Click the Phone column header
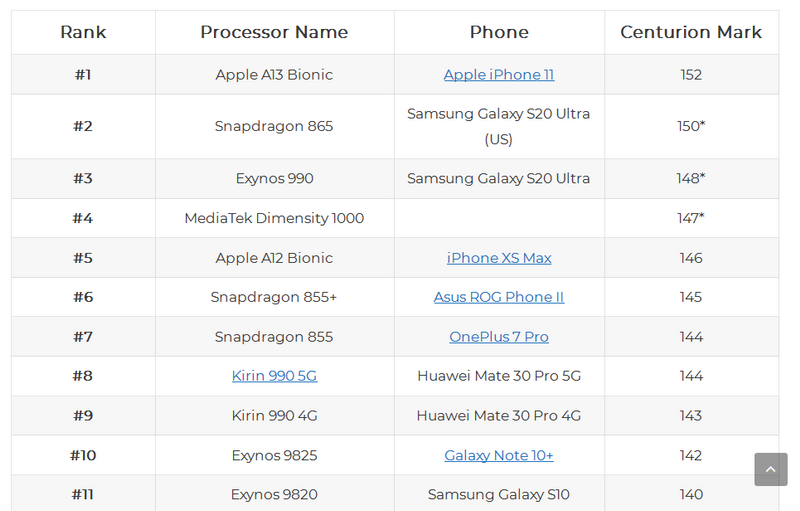The width and height of the screenshot is (800, 511). (499, 32)
